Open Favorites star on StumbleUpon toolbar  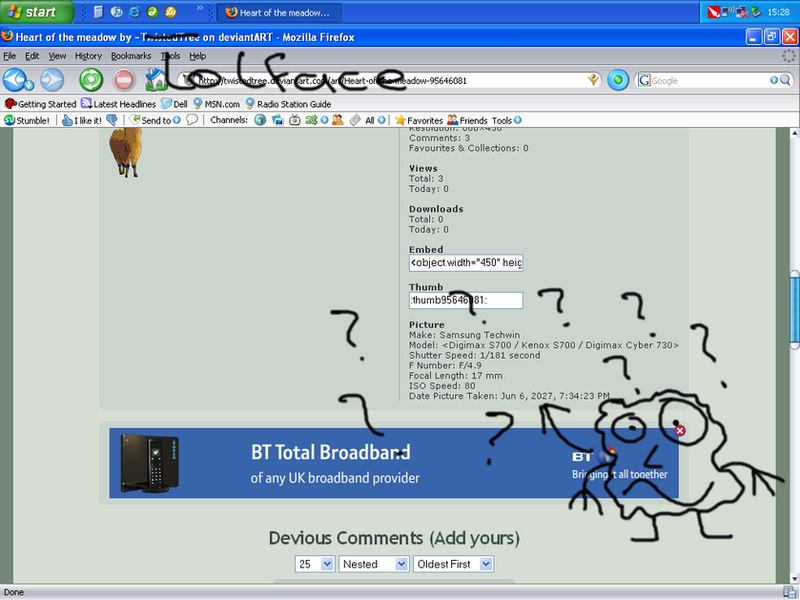[x=419, y=120]
